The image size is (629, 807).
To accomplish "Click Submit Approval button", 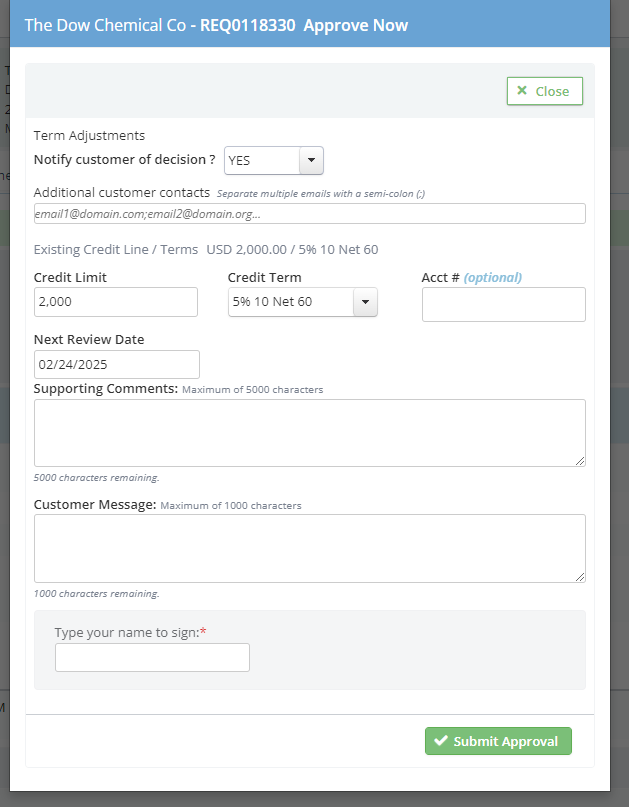I will (498, 741).
